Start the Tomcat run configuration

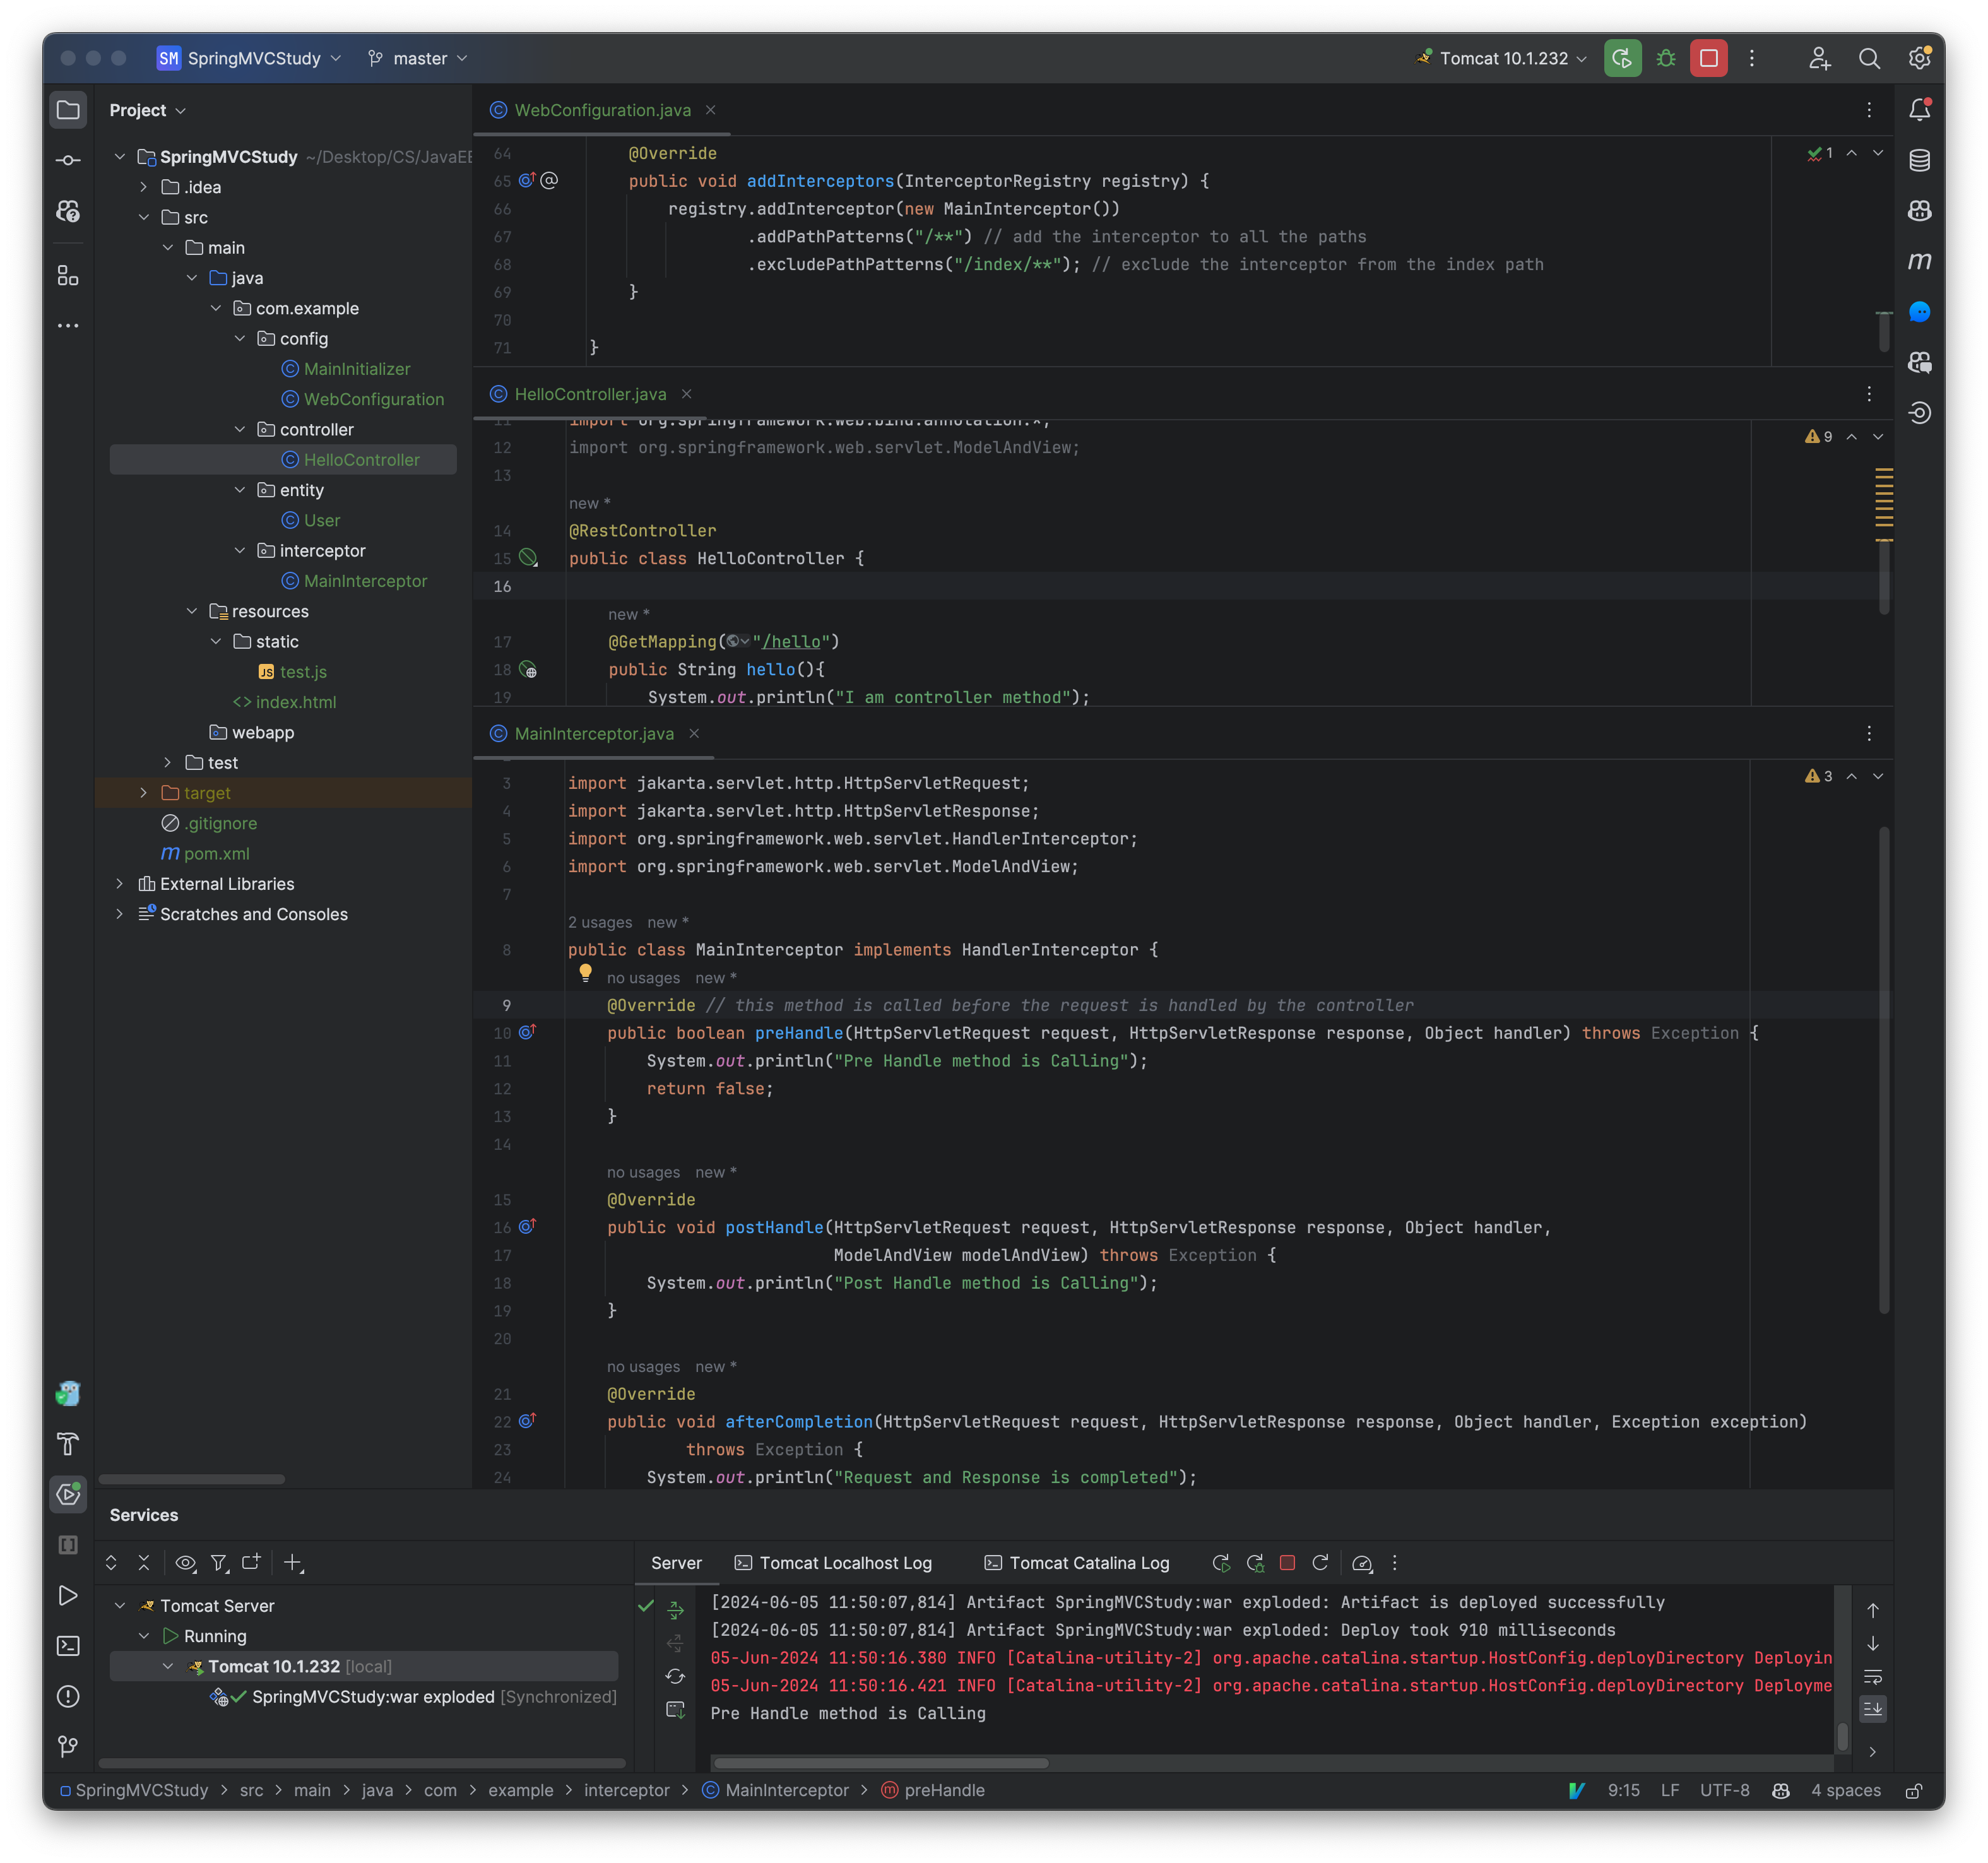[x=1622, y=58]
